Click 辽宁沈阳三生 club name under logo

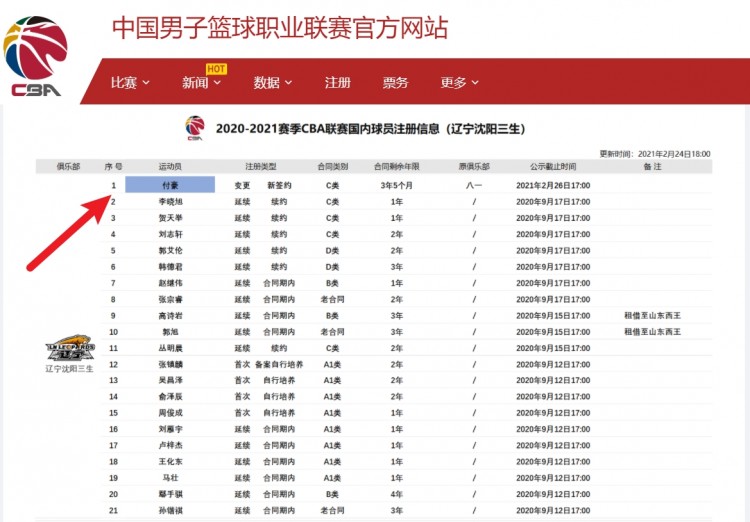click(x=69, y=369)
